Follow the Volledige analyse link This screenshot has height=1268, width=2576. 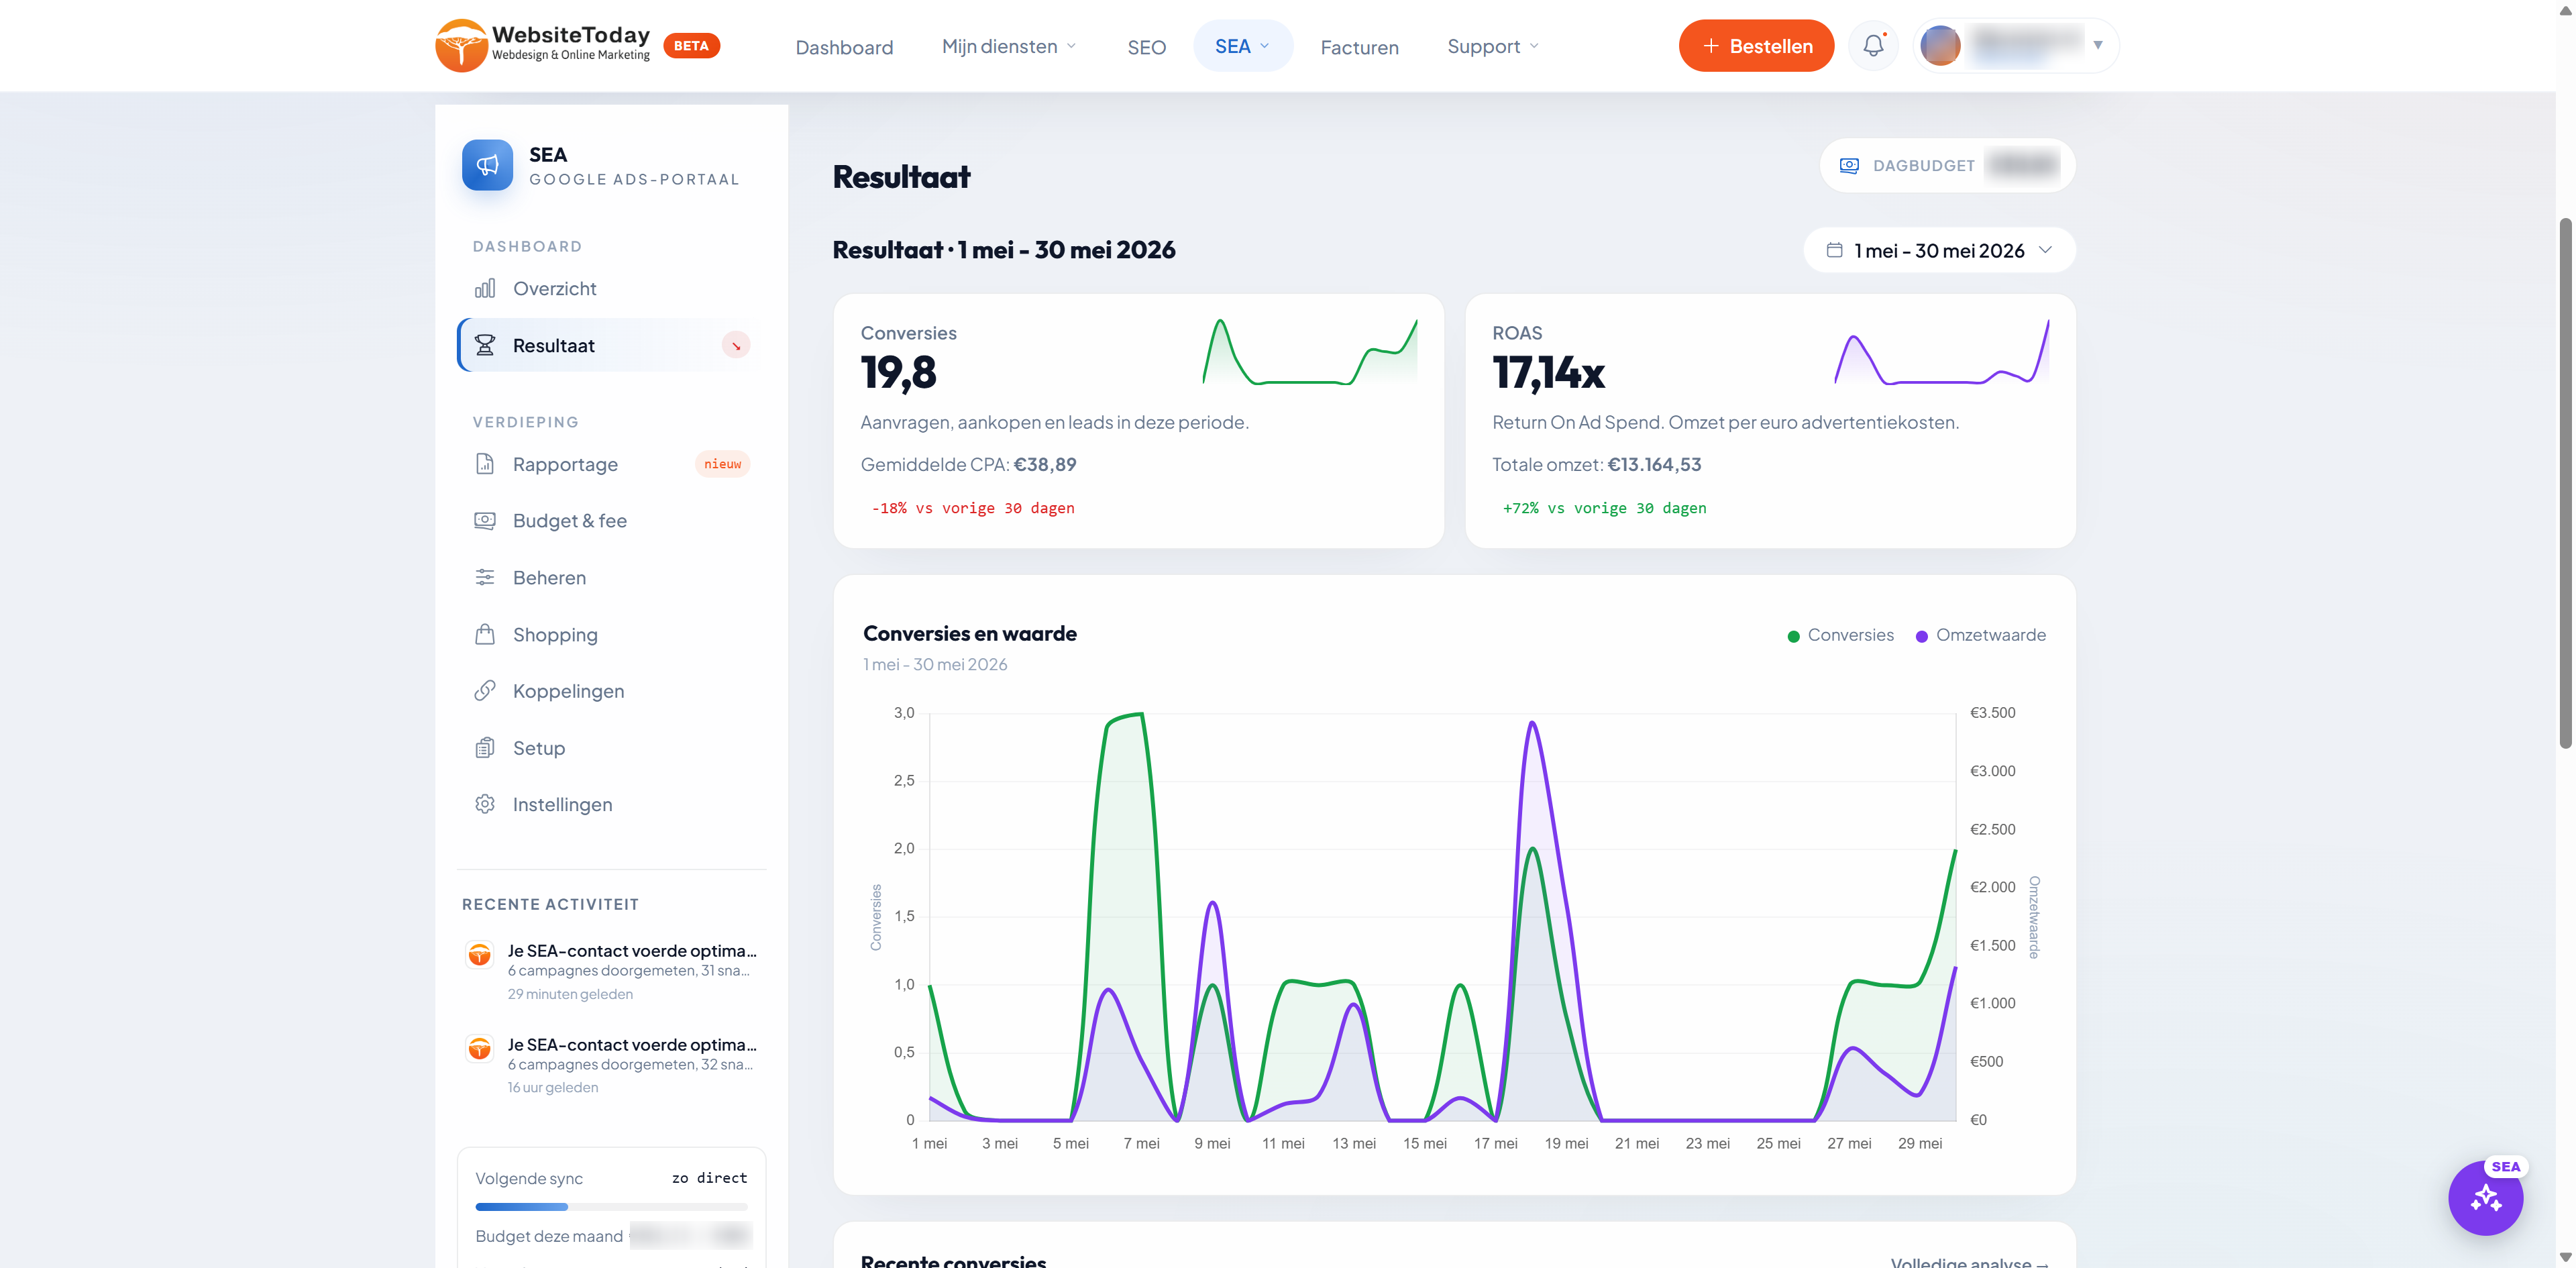[x=1969, y=1262]
